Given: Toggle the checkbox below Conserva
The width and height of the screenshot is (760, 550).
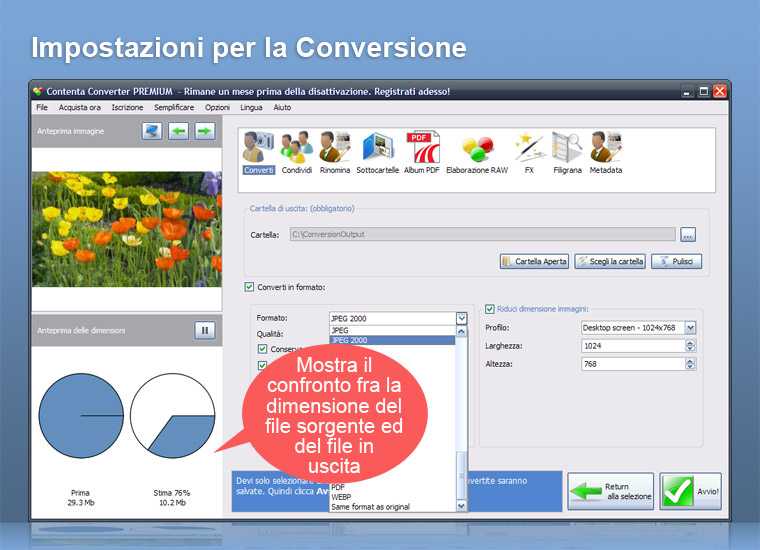Looking at the screenshot, I should point(262,365).
